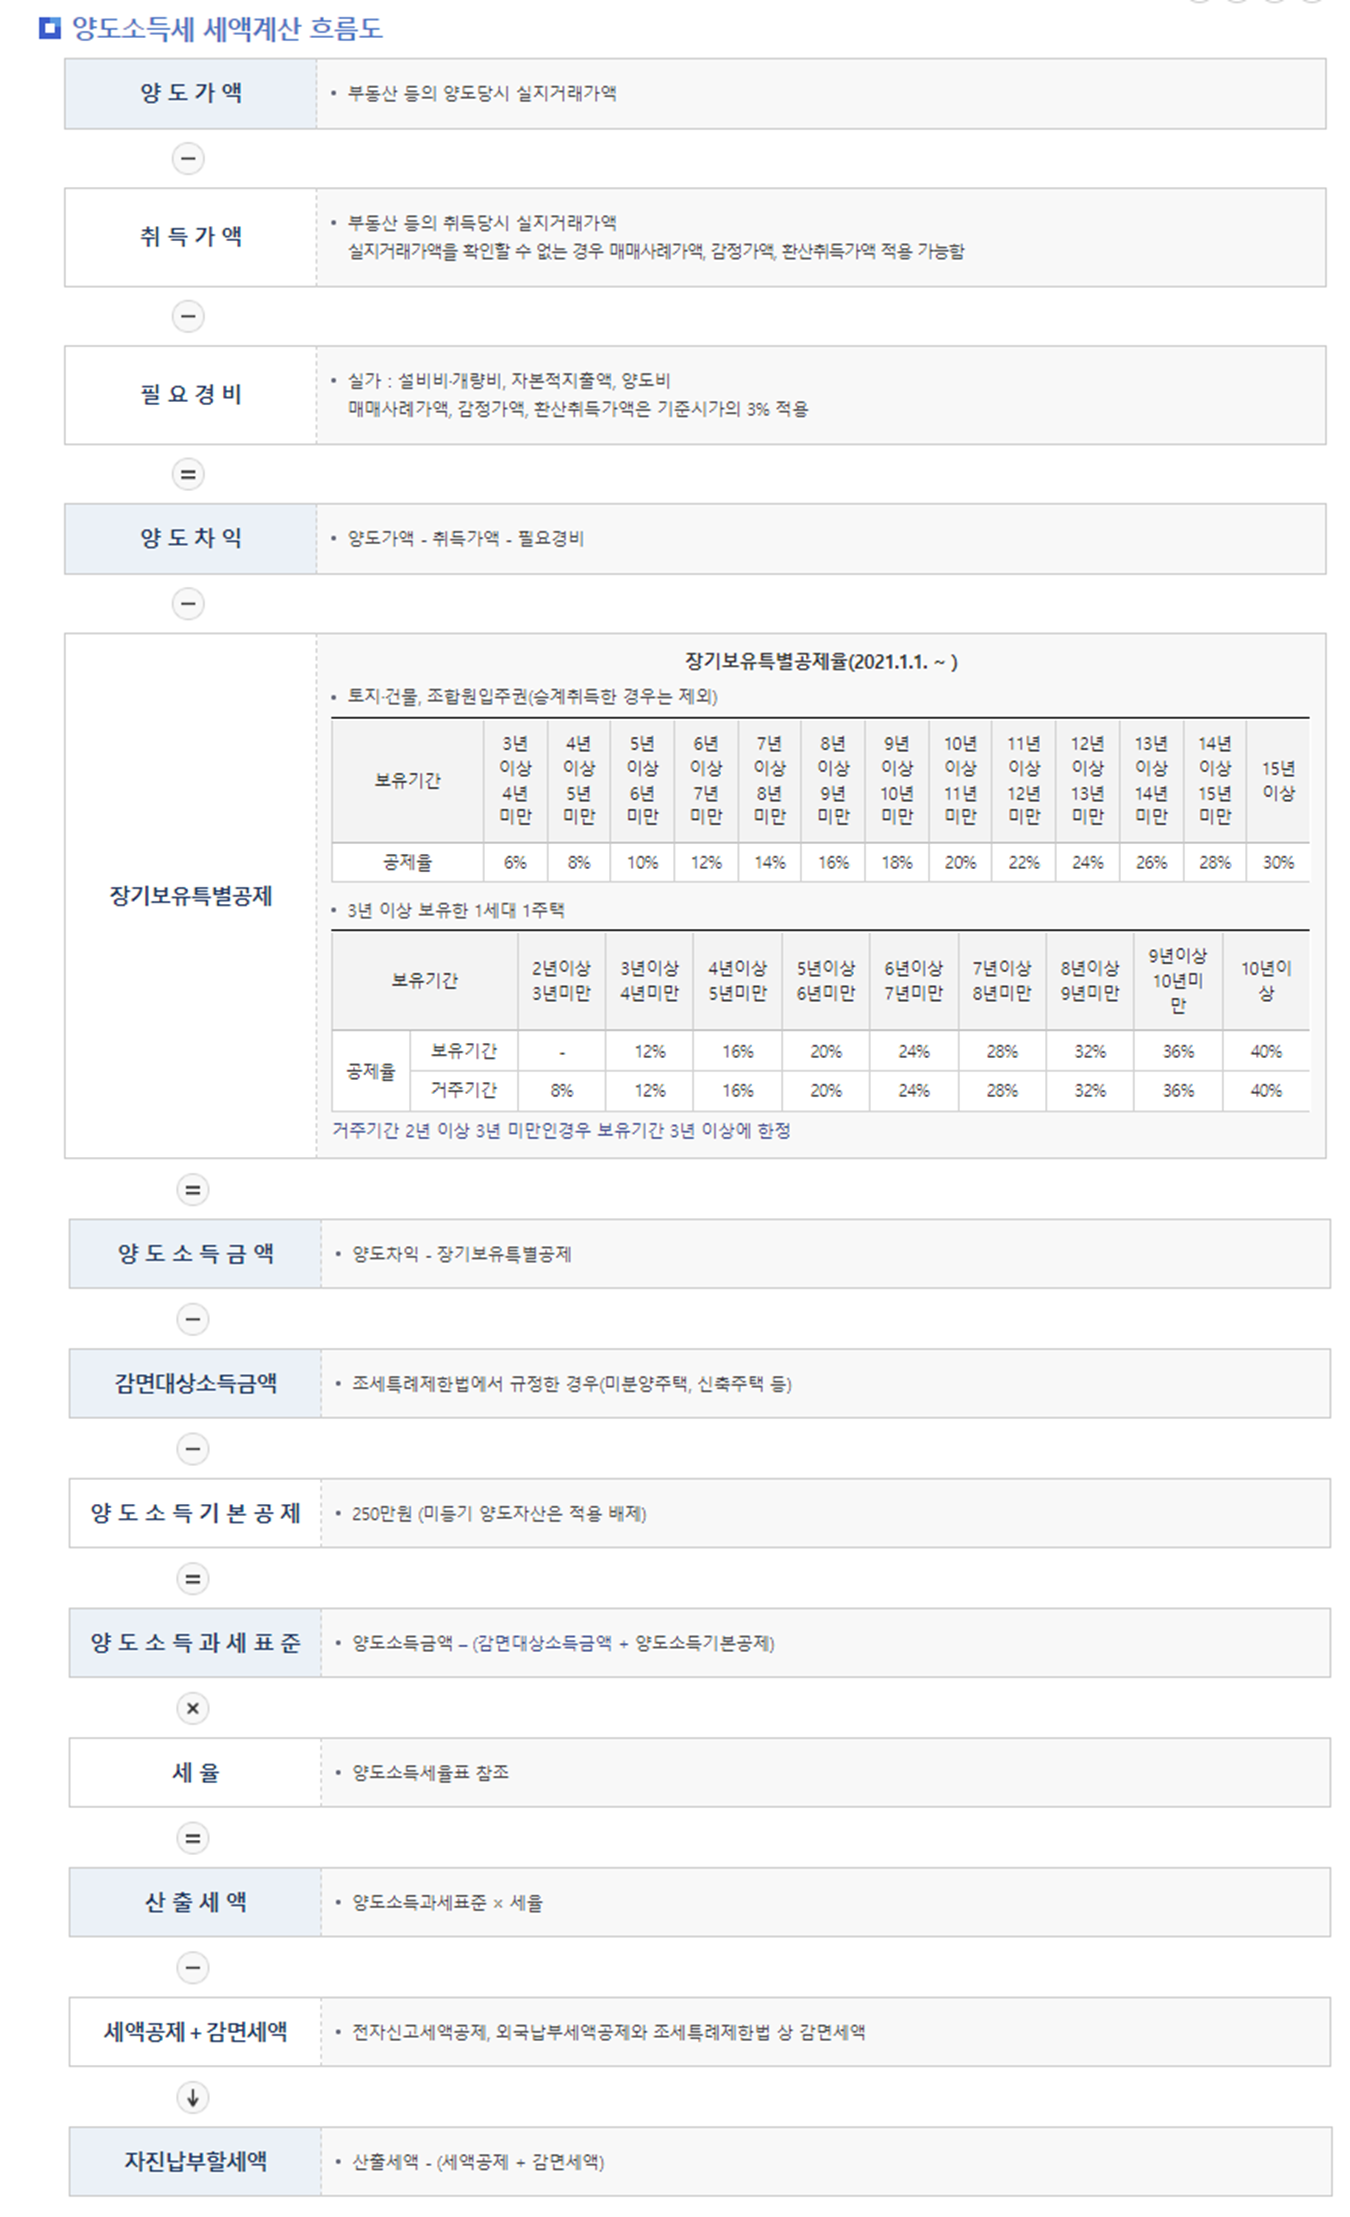The height and width of the screenshot is (2217, 1350).
Task: Click the text 양도소득과세표준 × 세율
Action: tap(447, 1902)
